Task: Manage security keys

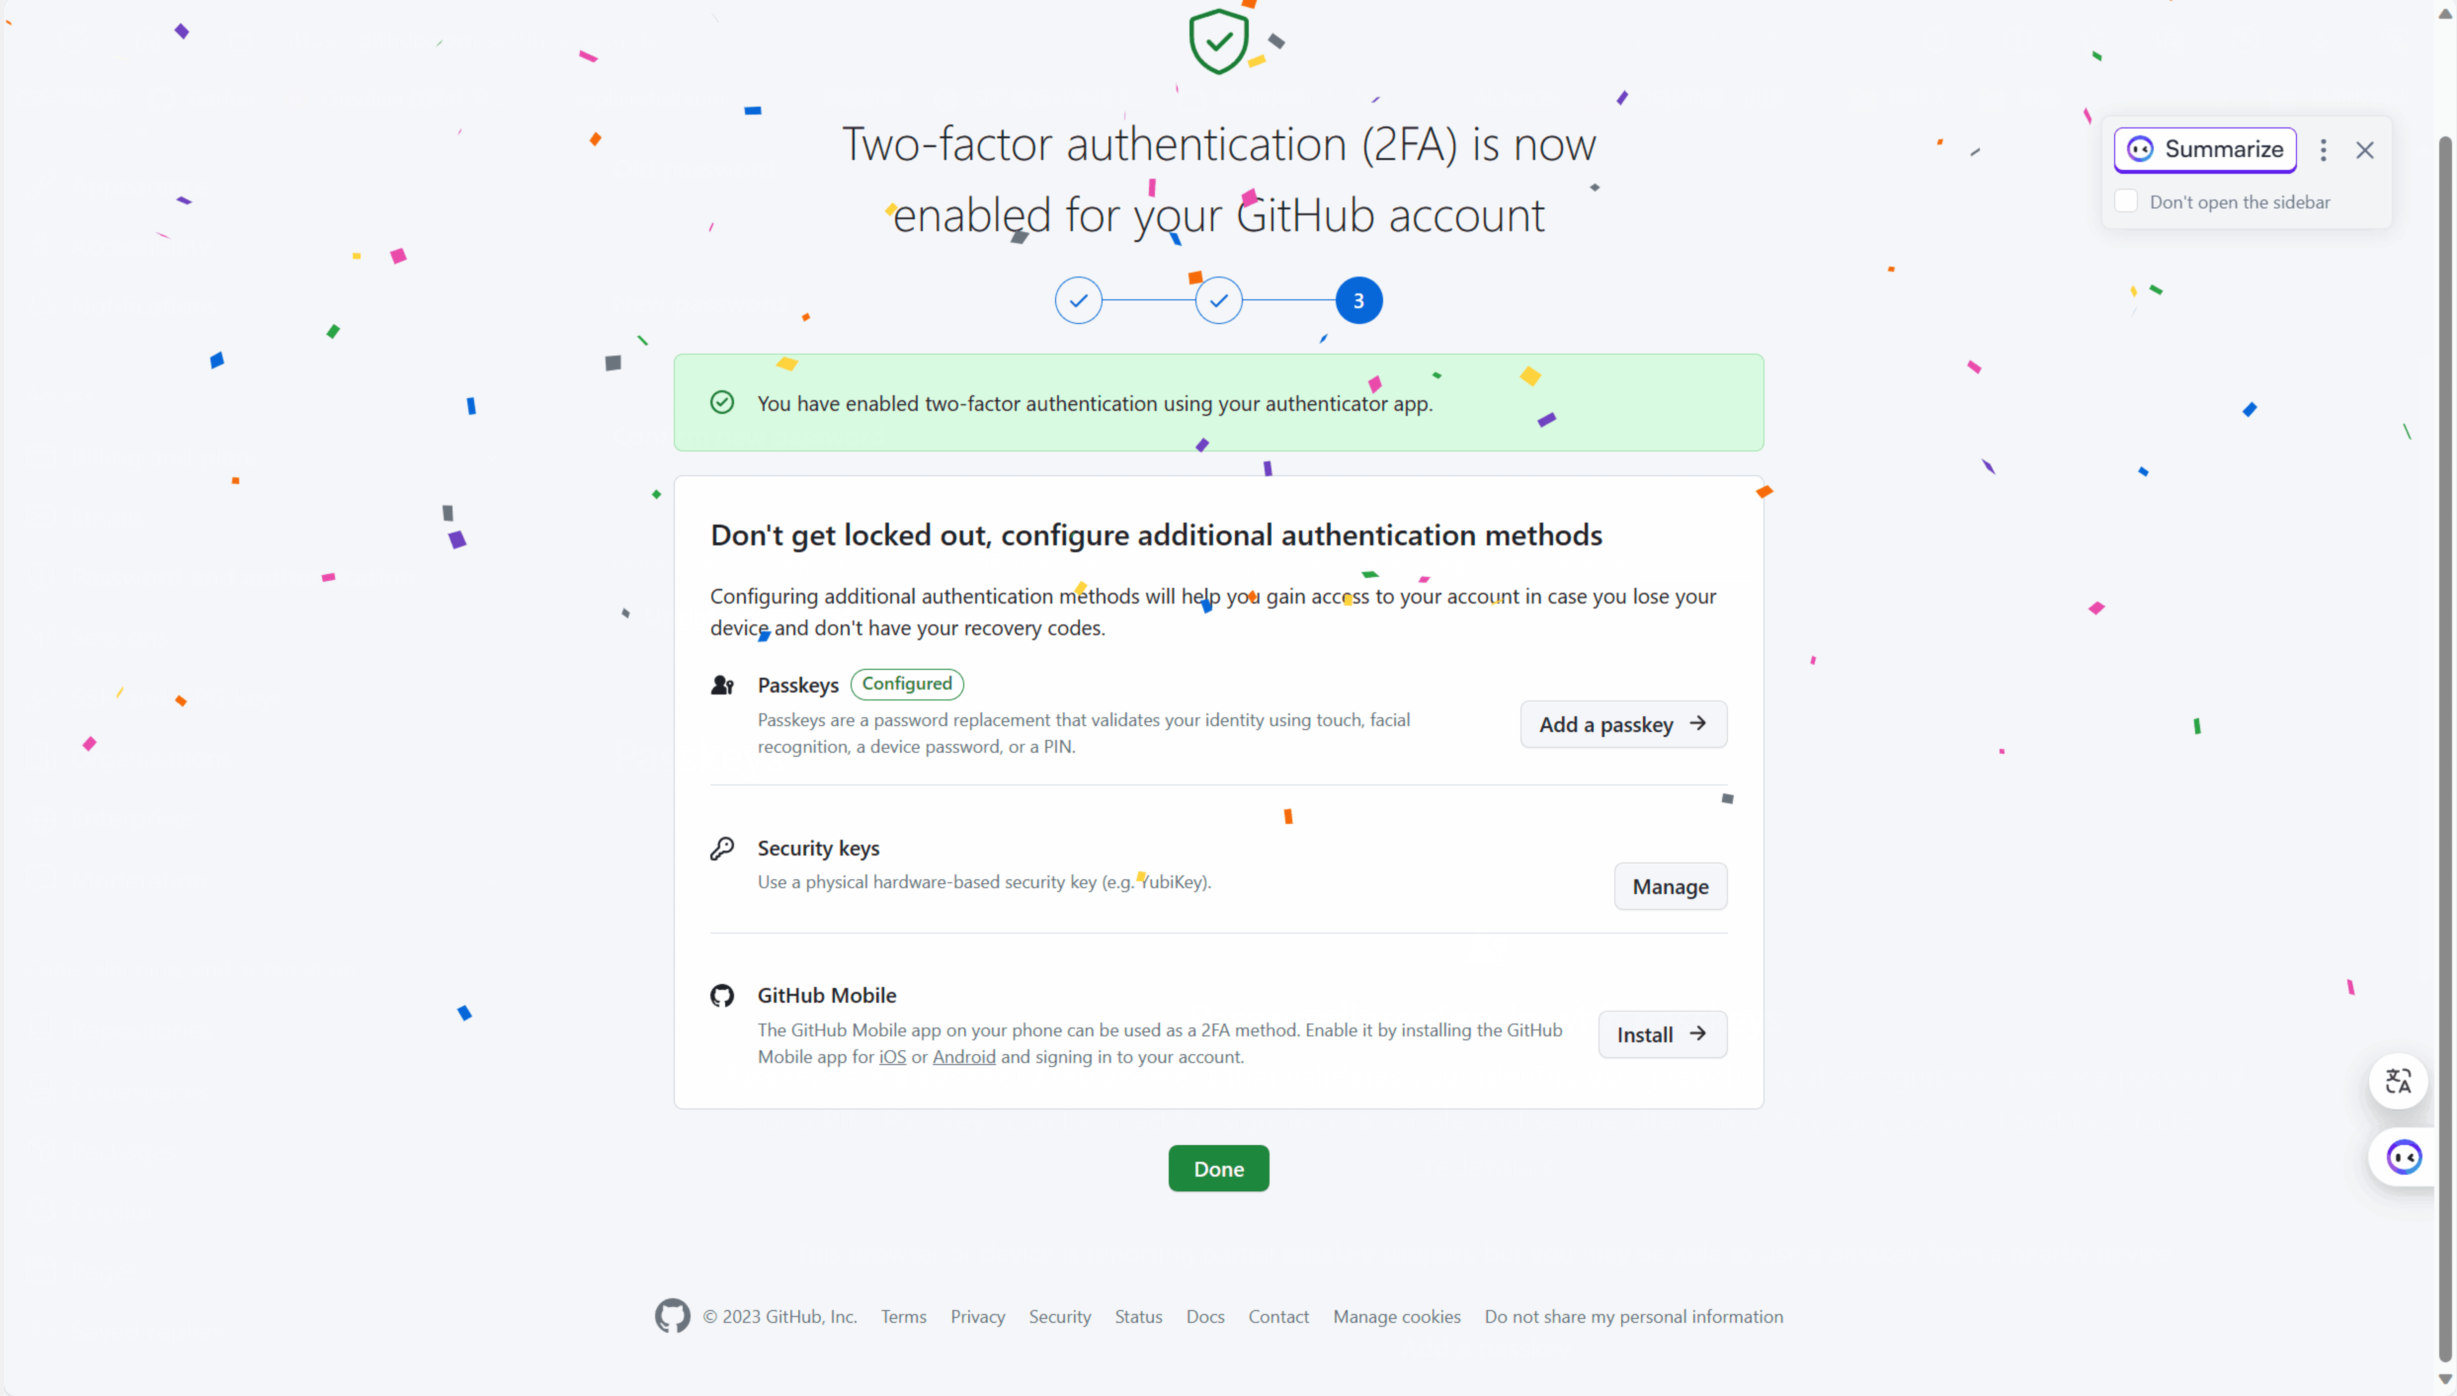Action: coord(1670,886)
